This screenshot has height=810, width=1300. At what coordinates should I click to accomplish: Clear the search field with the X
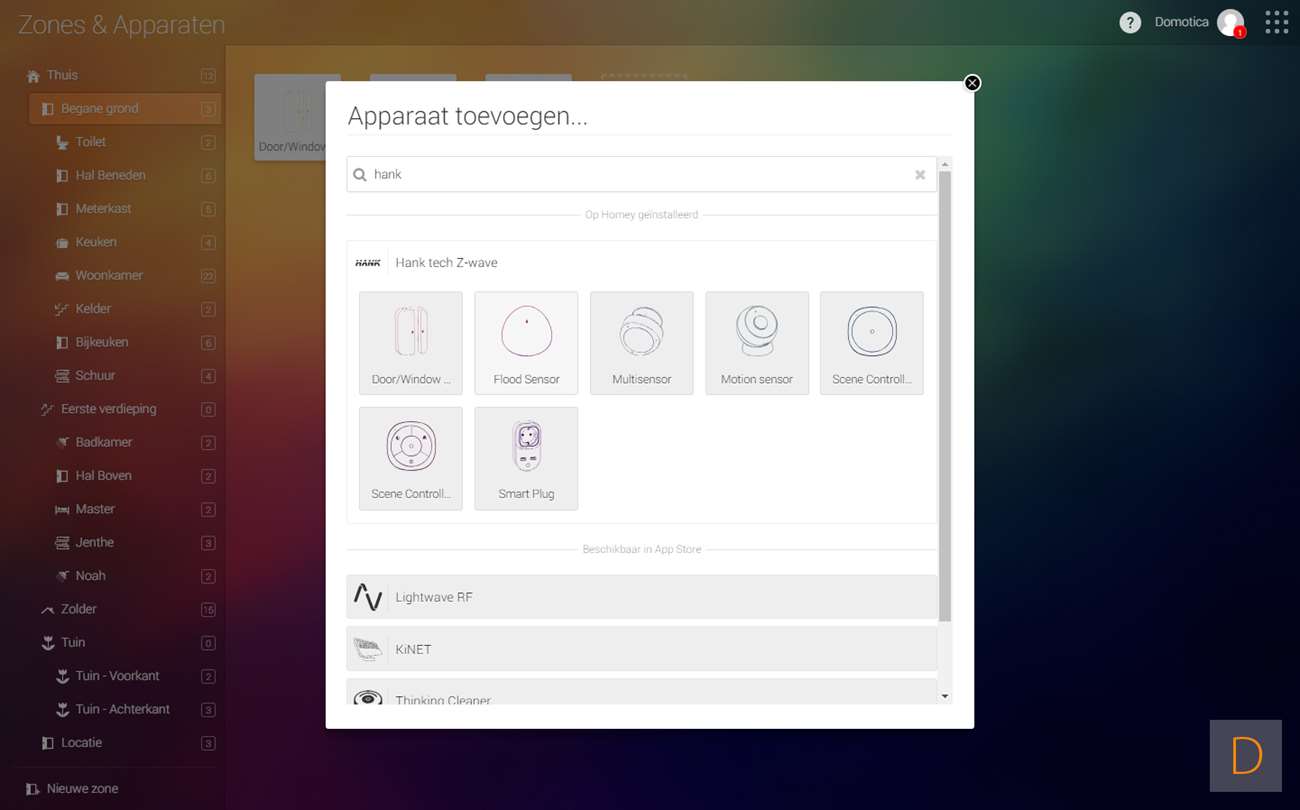pyautogui.click(x=920, y=175)
